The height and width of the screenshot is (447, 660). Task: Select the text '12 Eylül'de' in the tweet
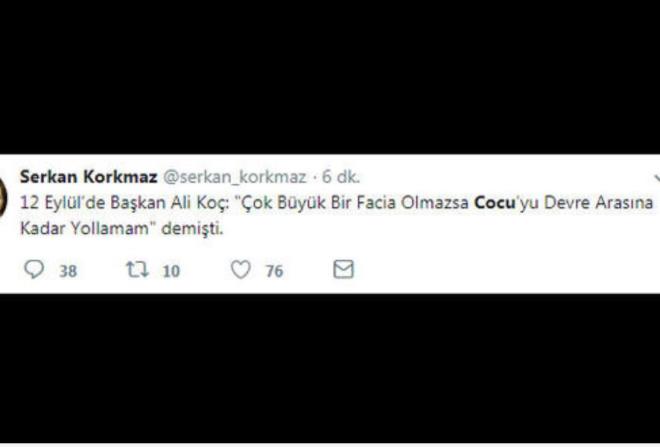point(63,203)
